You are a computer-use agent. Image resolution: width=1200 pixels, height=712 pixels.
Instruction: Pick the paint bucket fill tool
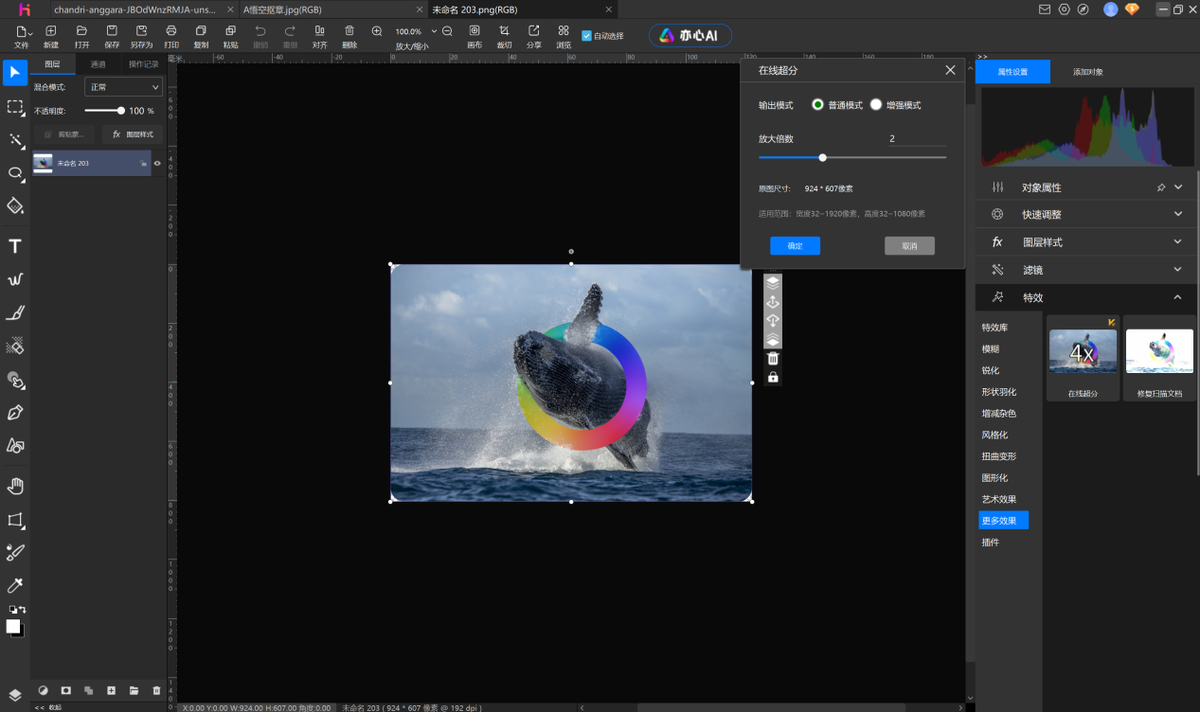(15, 206)
